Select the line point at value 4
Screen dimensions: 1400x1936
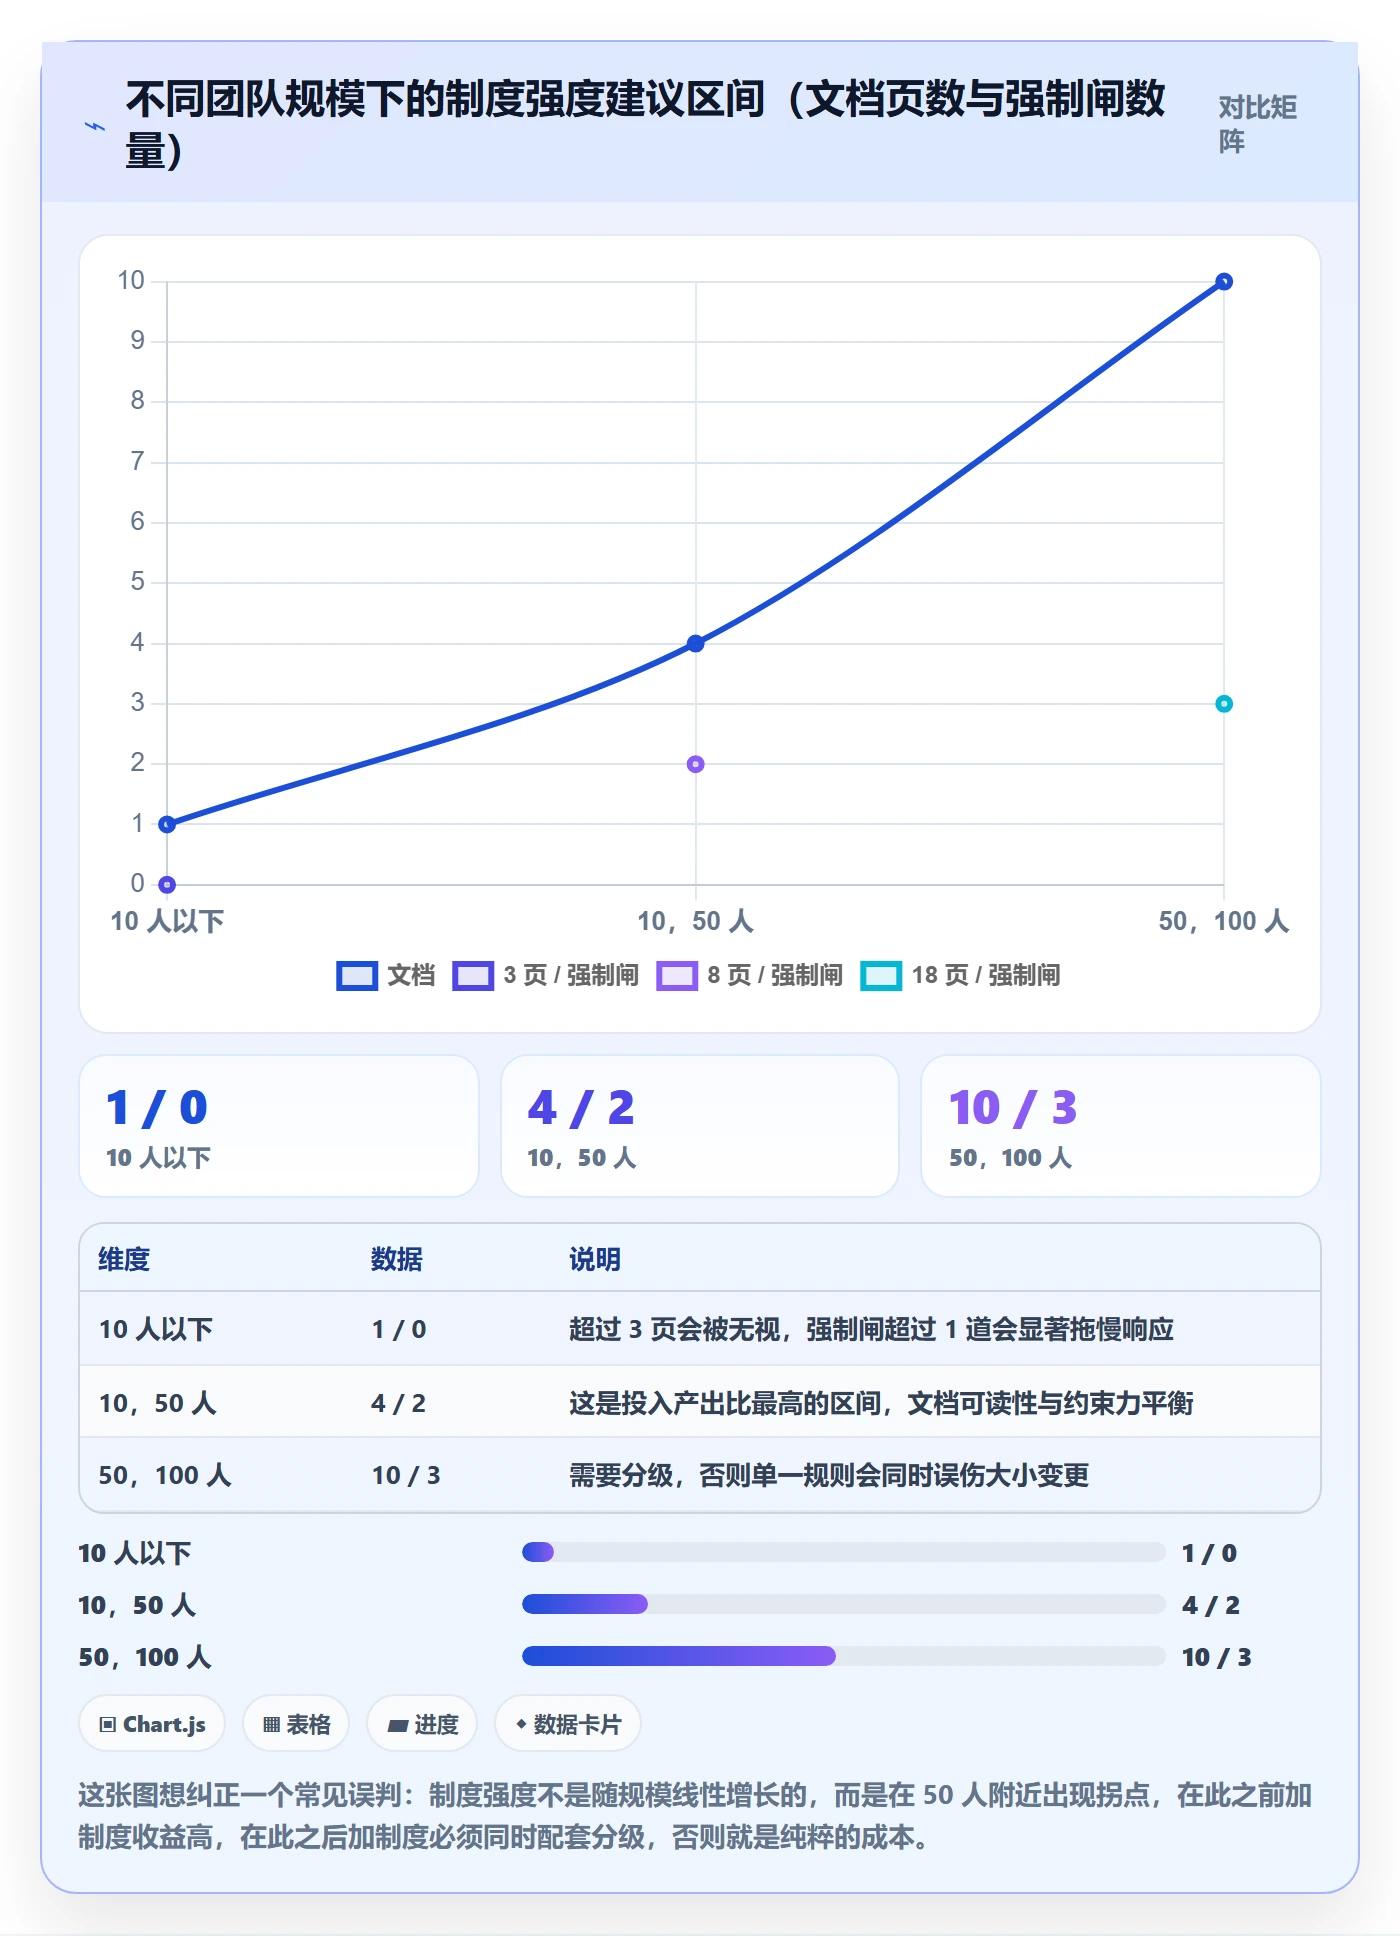tap(696, 643)
